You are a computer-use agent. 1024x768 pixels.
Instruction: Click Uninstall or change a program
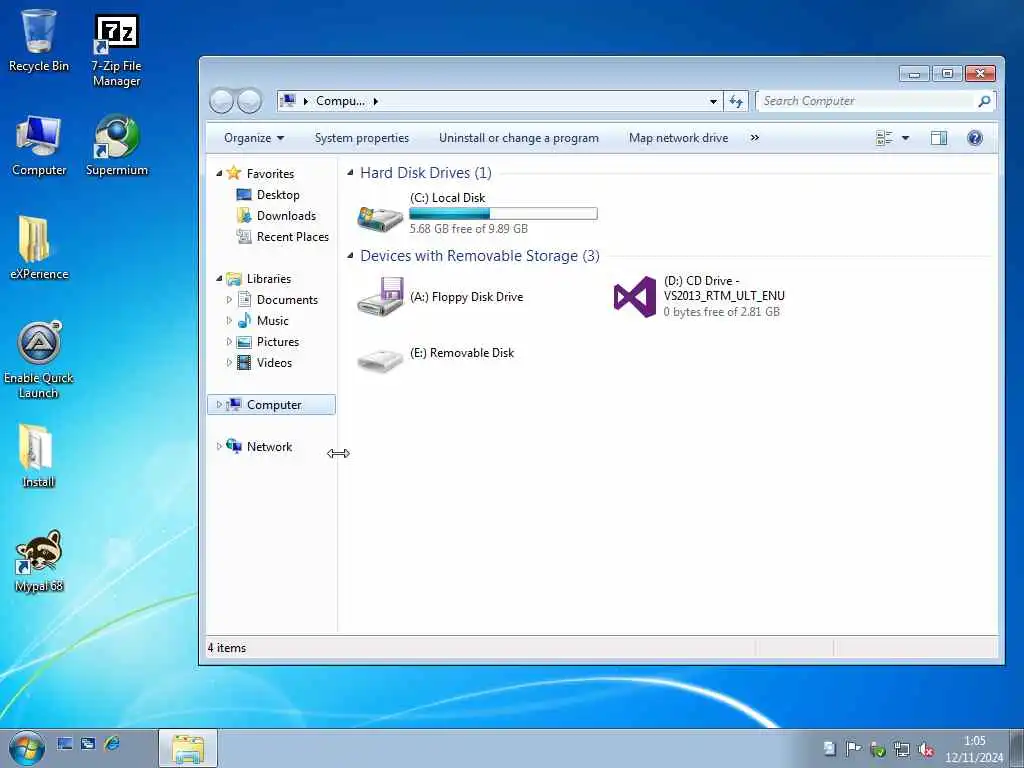click(x=519, y=138)
